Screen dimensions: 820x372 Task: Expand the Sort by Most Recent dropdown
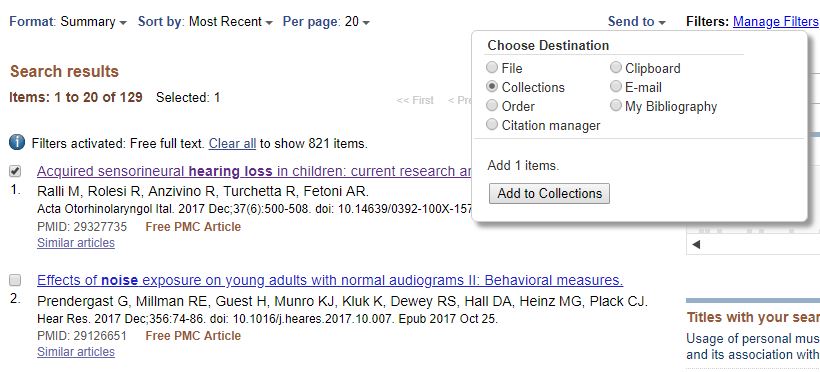205,21
